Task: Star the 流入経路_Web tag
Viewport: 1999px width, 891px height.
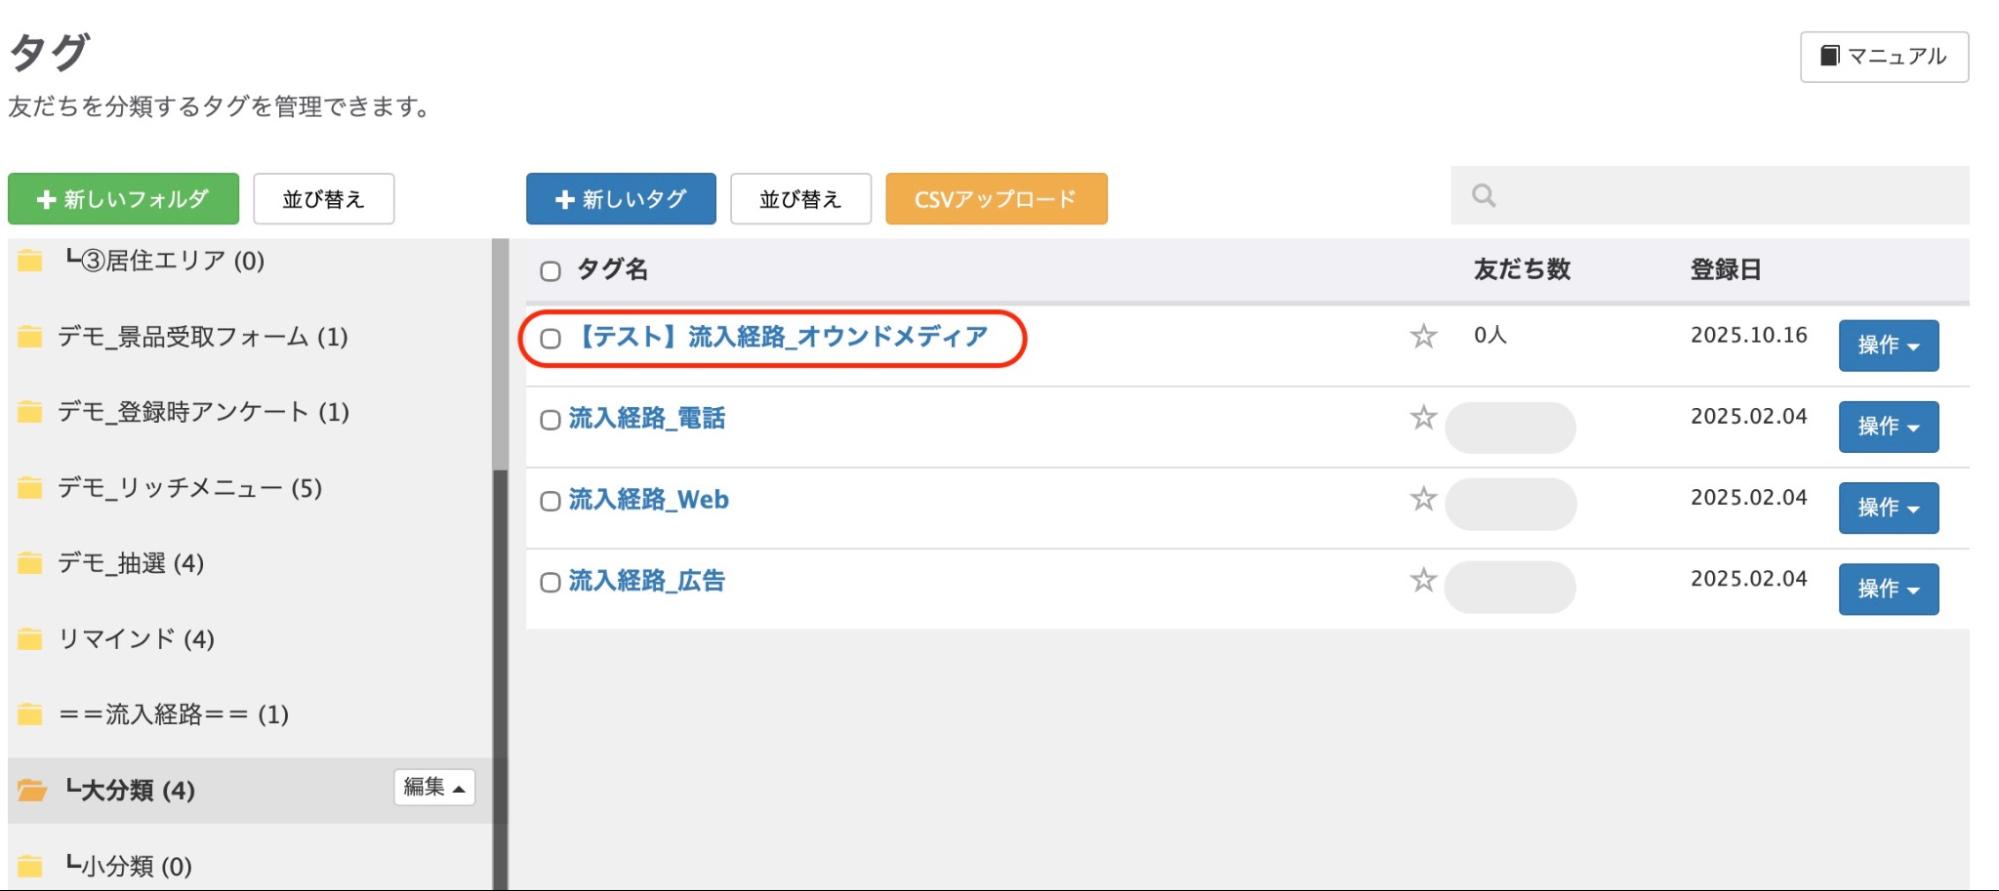Action: click(1423, 498)
